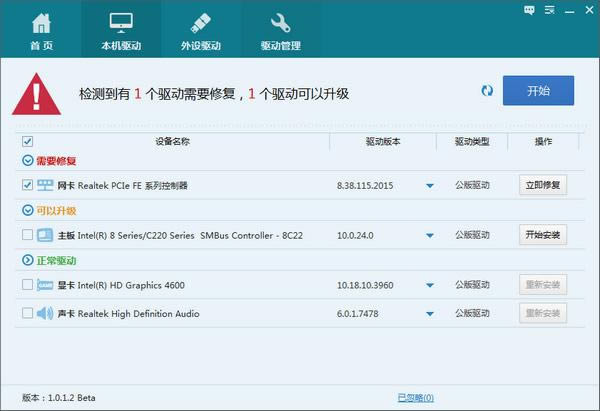Select the Realtek PCIe FE device name
This screenshot has height=411, width=600.
coord(122,186)
